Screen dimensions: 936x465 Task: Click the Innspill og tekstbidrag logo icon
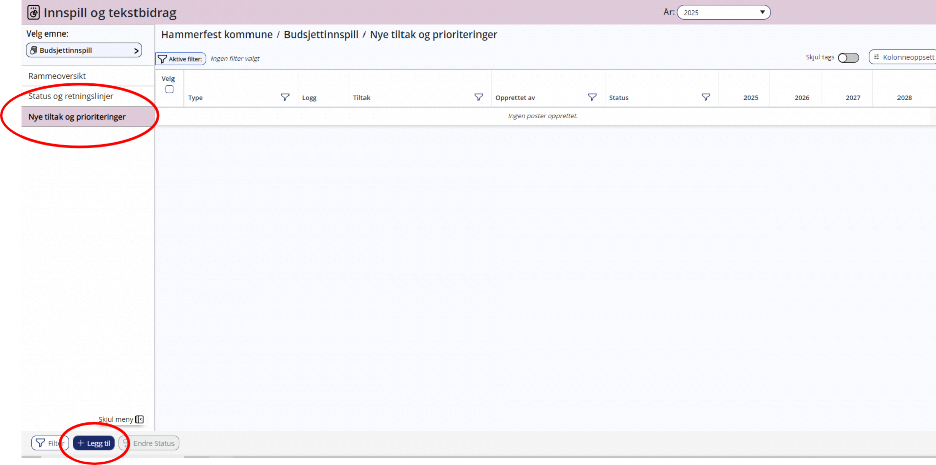coord(33,13)
